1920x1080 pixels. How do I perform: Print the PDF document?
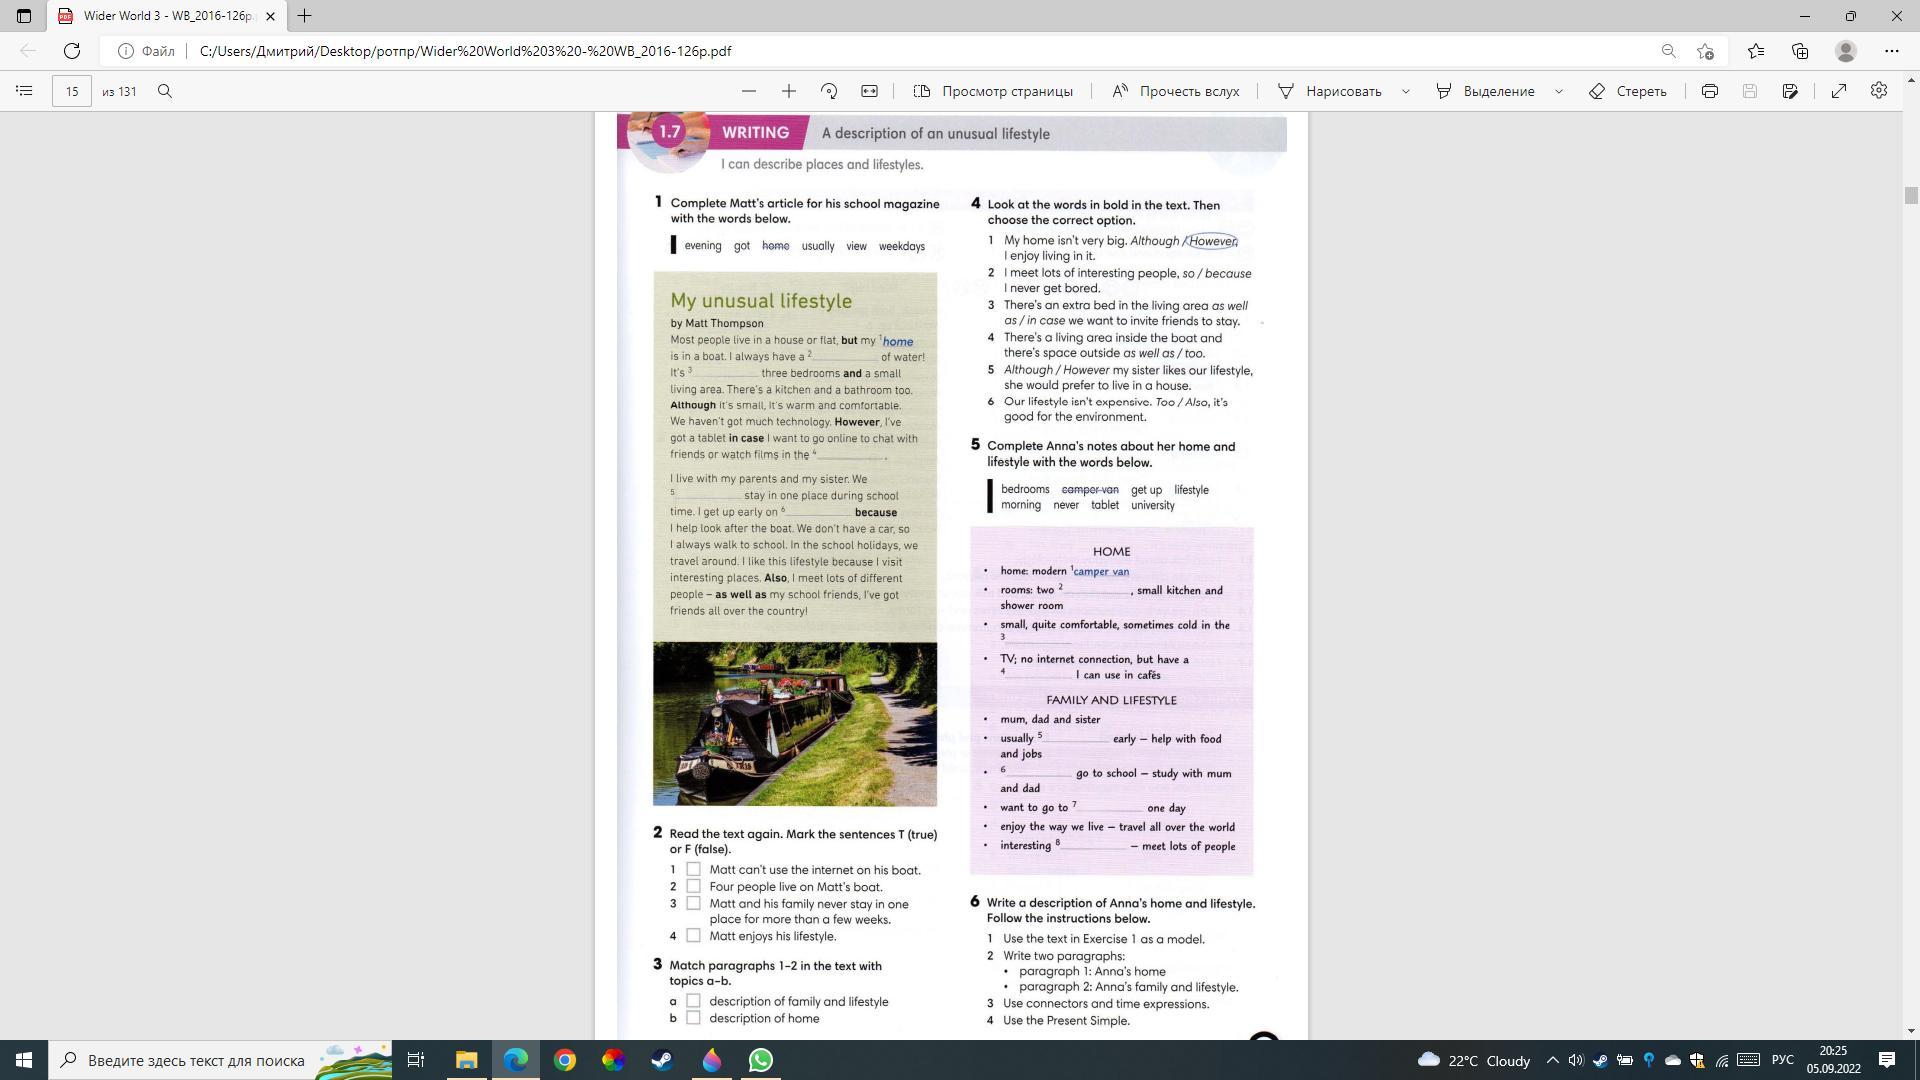[1710, 91]
